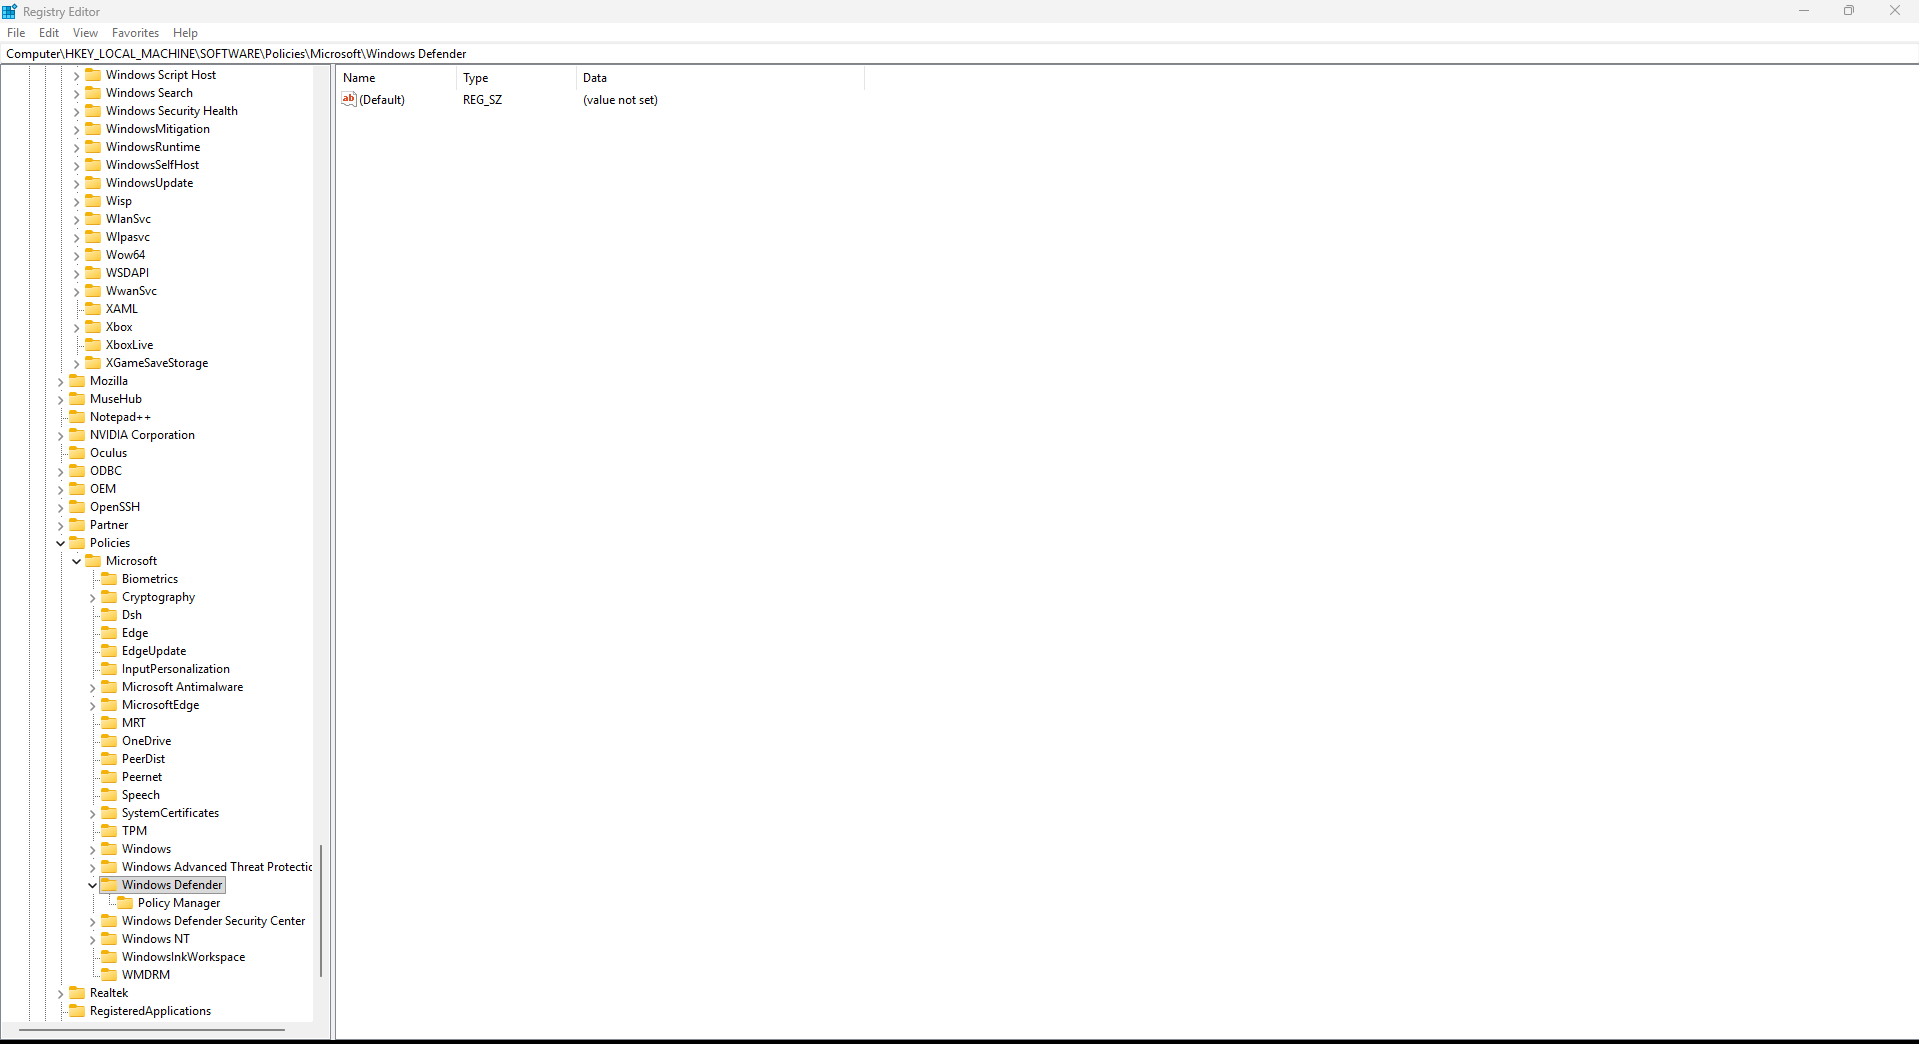Open the View menu
The width and height of the screenshot is (1919, 1044).
84,32
